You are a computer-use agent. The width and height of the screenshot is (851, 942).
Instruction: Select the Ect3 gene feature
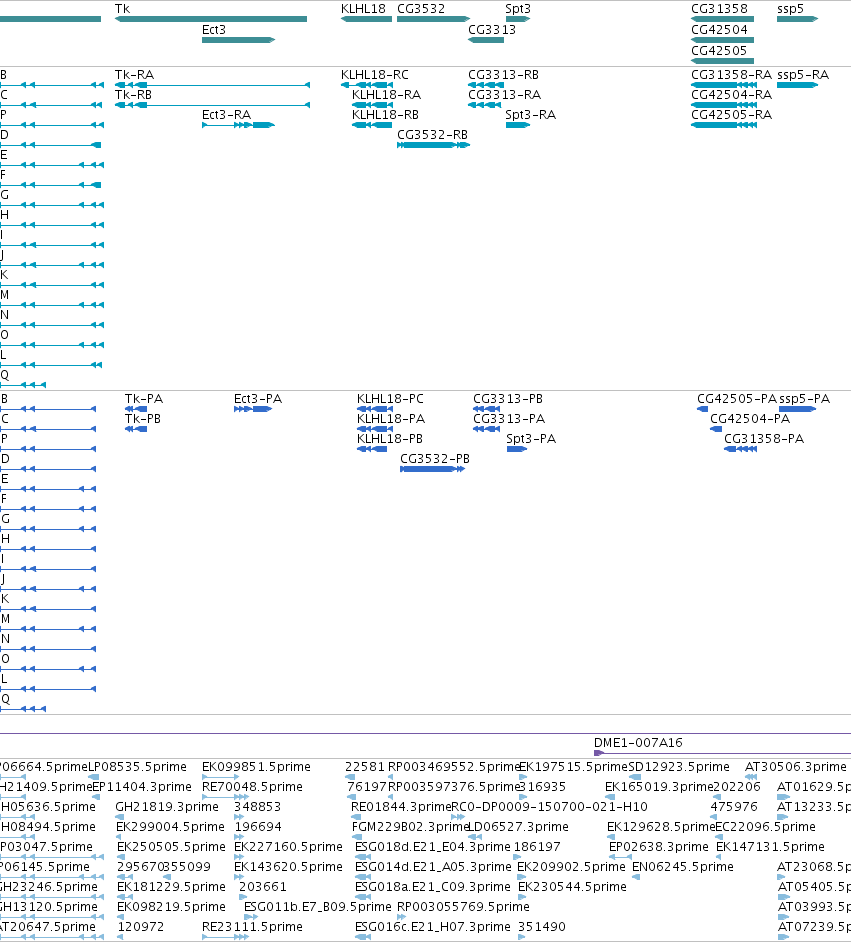coord(238,40)
